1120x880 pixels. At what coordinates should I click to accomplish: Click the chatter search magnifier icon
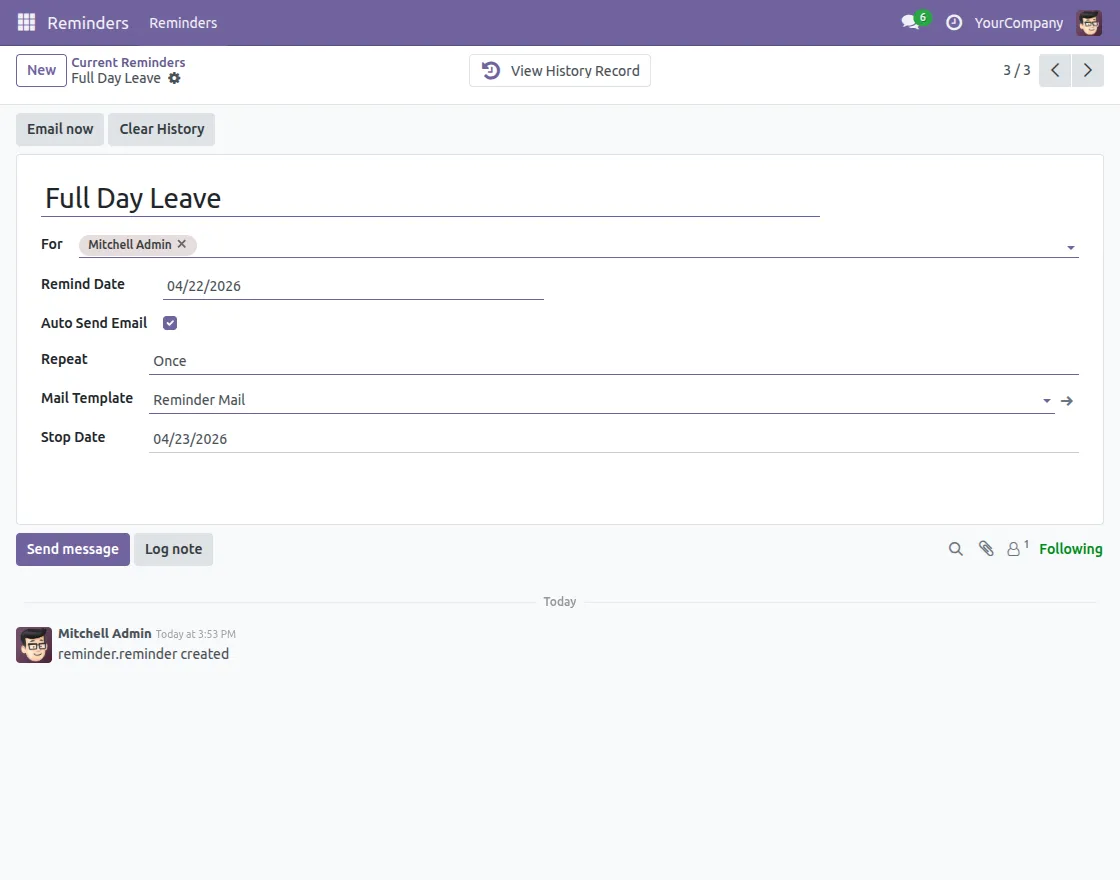(x=955, y=549)
